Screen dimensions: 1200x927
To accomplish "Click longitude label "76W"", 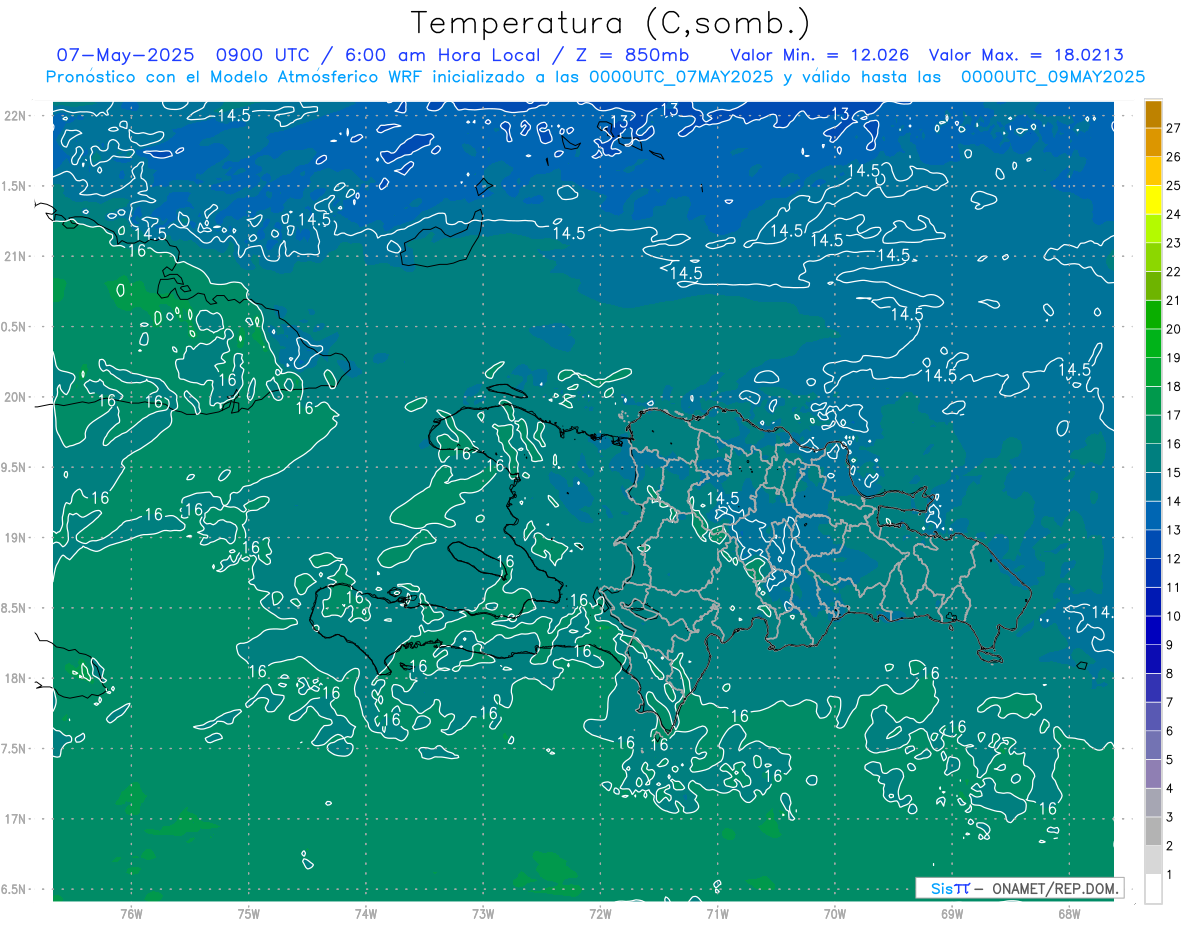I will pos(131,913).
